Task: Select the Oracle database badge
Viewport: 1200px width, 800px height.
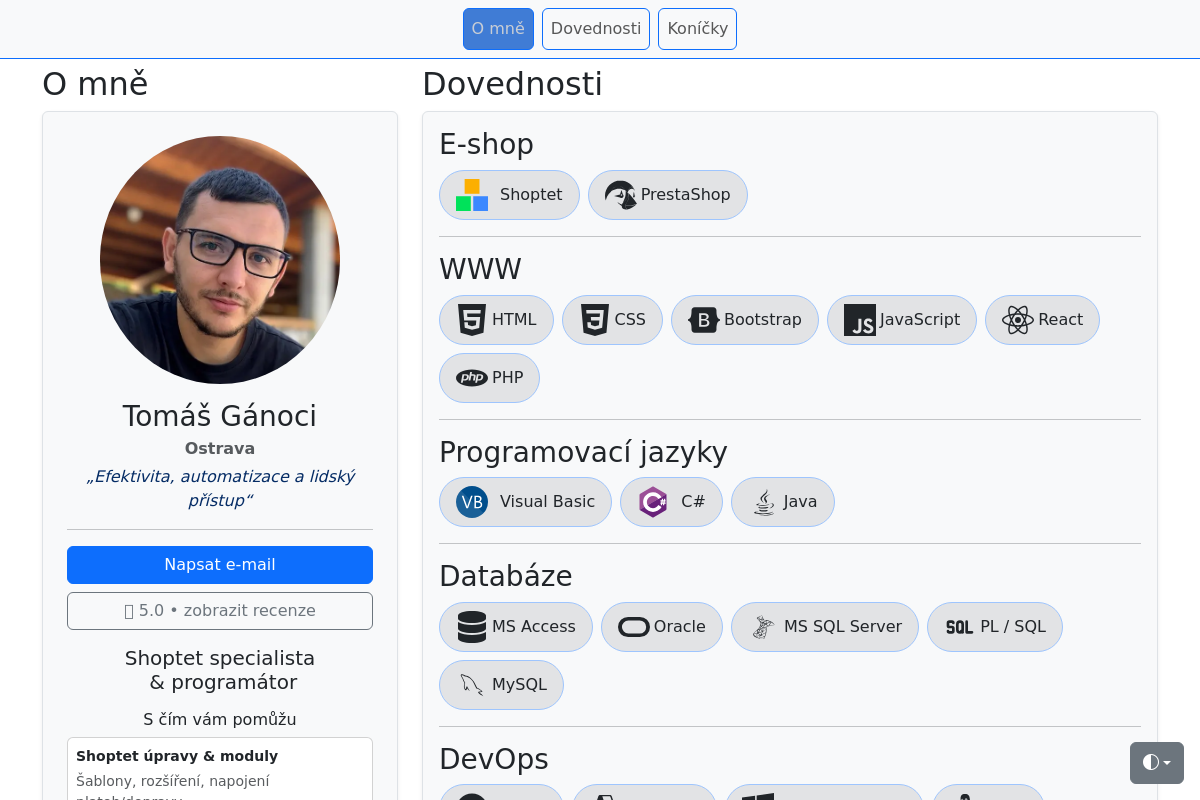Action: click(661, 626)
